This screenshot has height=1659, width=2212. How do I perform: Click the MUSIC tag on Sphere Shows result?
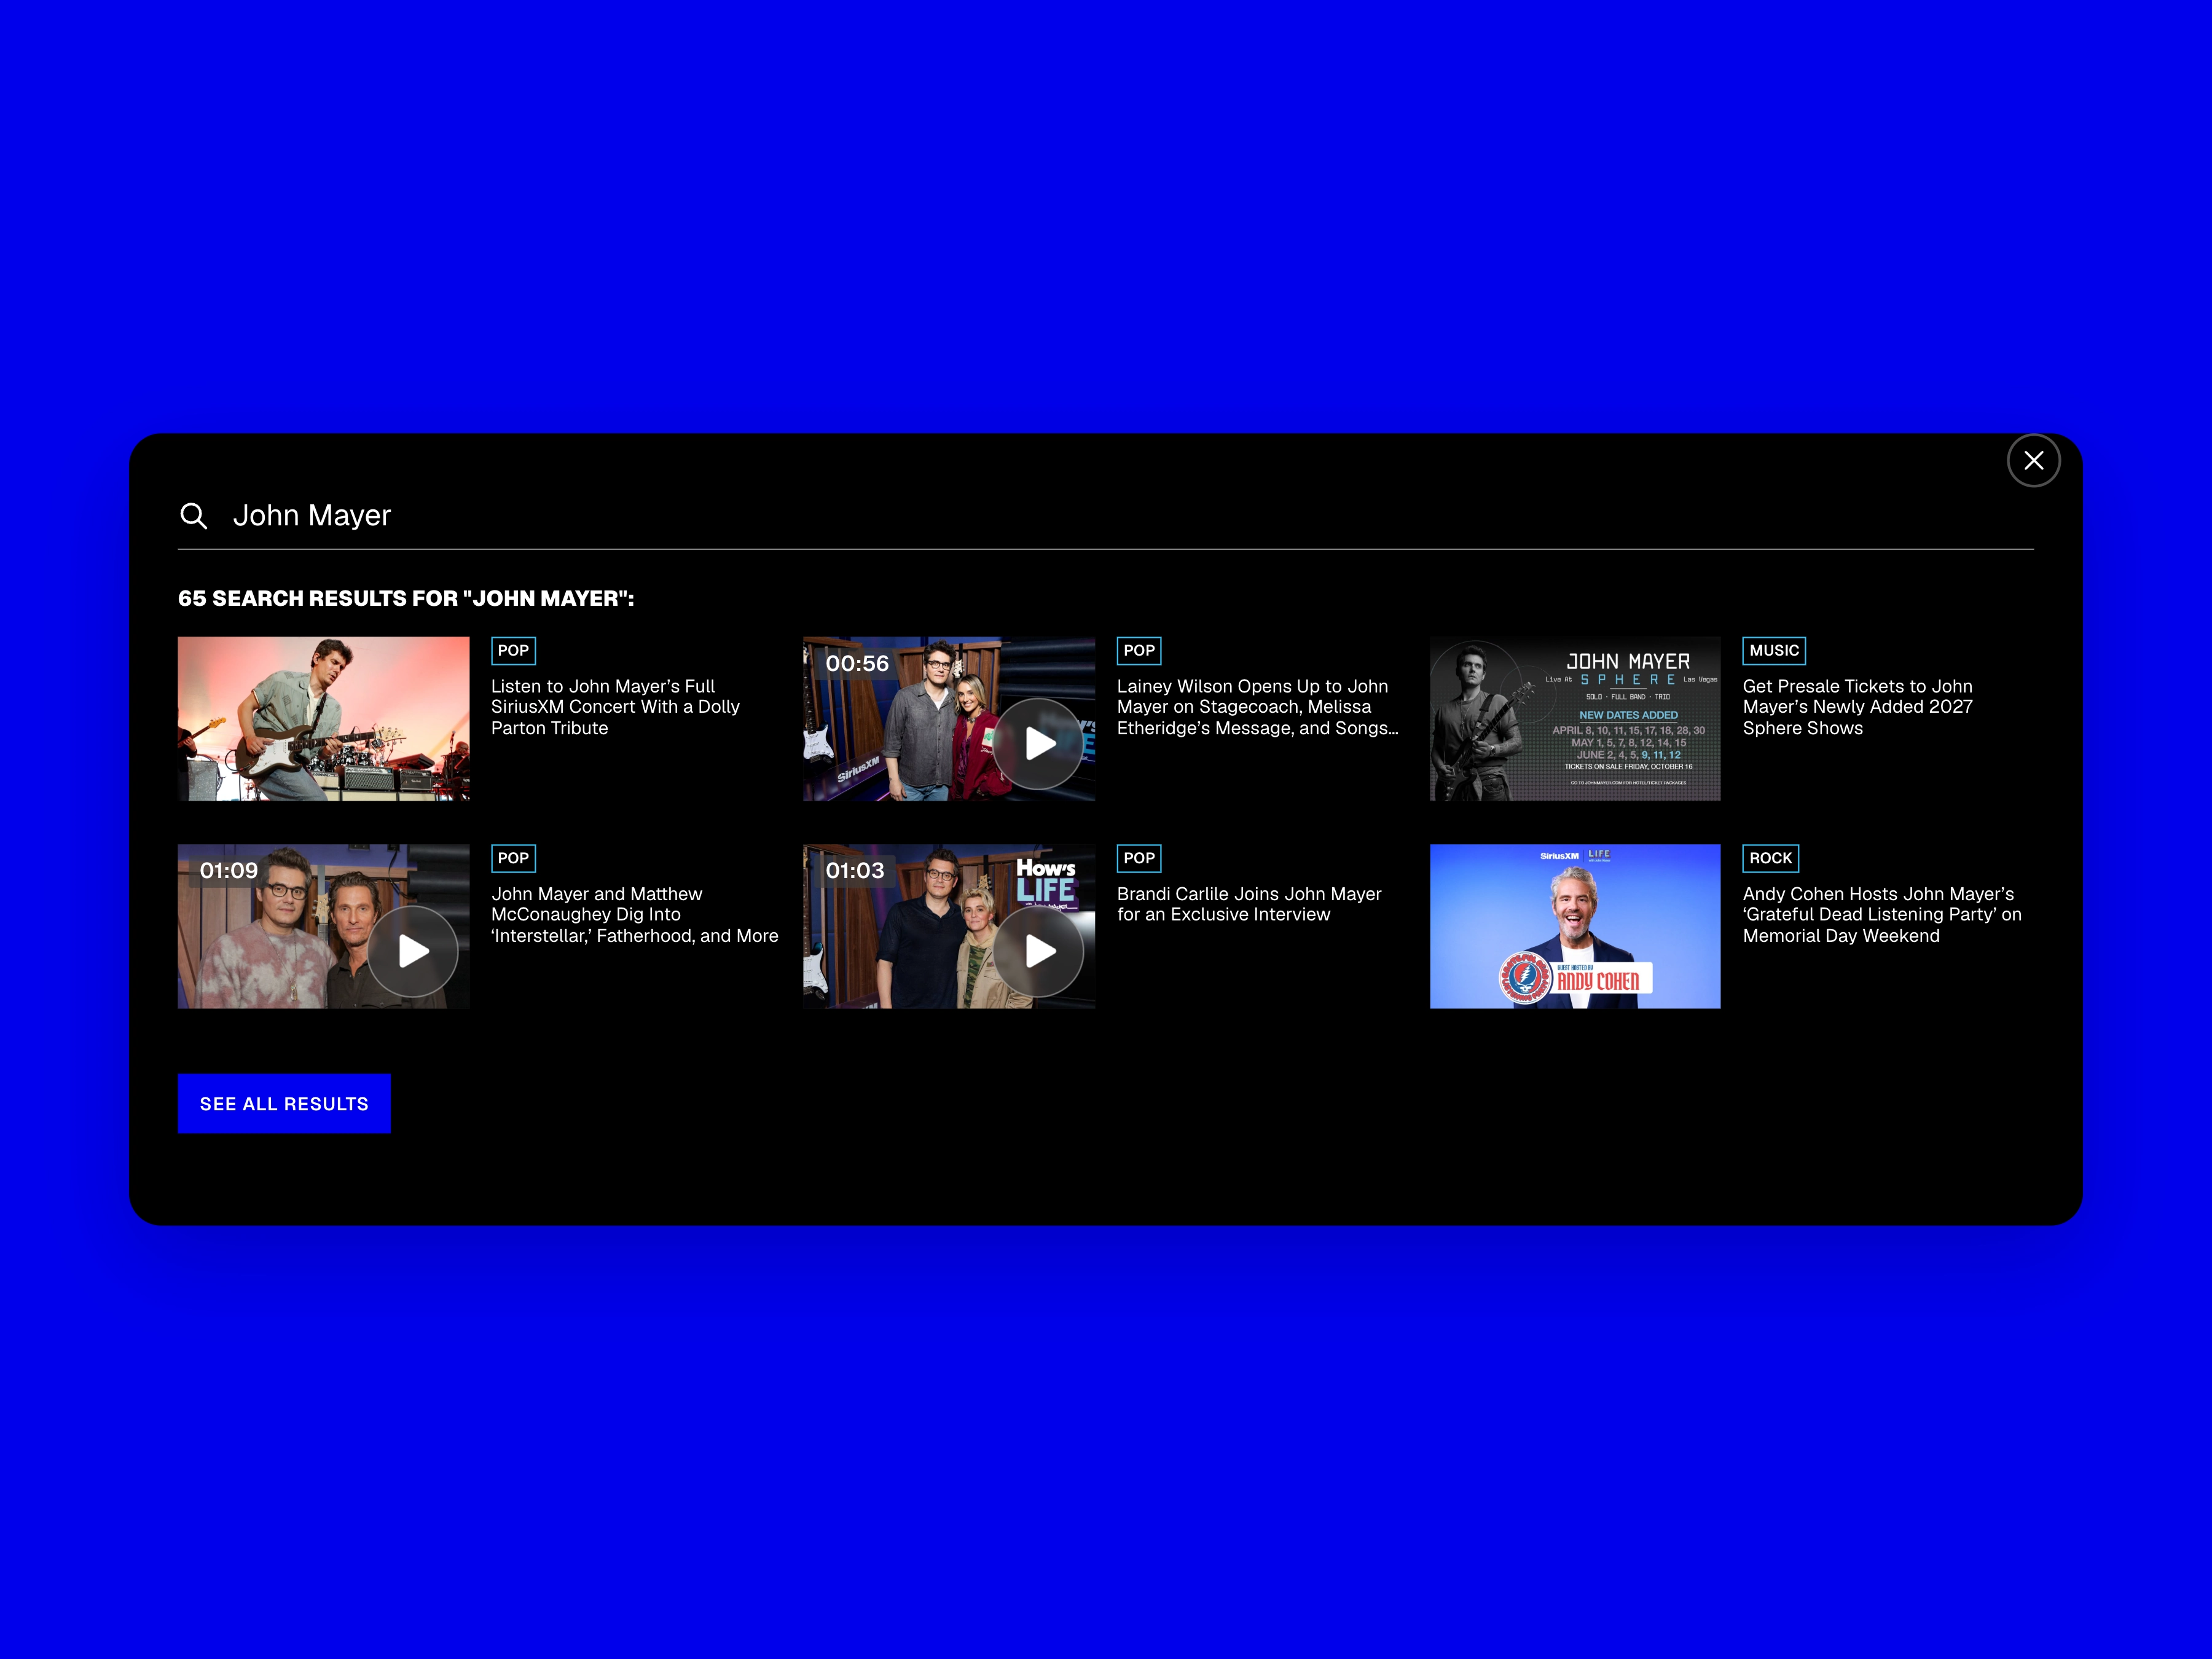(x=1774, y=651)
